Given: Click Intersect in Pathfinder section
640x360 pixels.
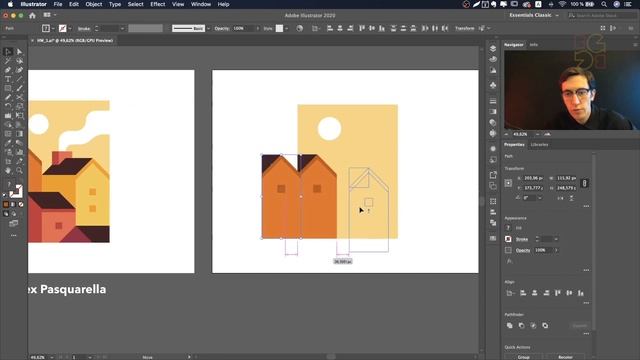Looking at the screenshot, I should 533,325.
